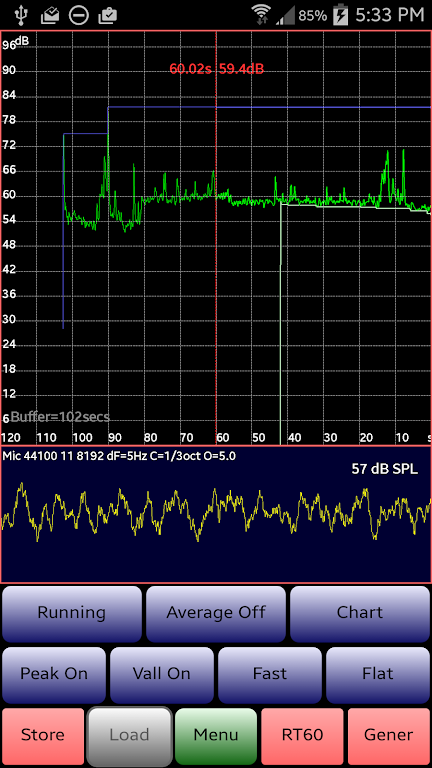Tap the USB connection status icon

(x=22, y=15)
